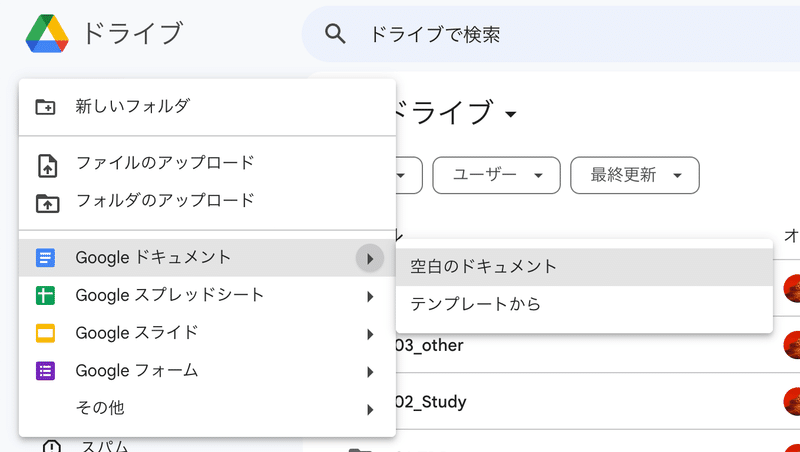800x452 pixels.
Task: Click the Google Slides yellow icon
Action: tap(45, 333)
